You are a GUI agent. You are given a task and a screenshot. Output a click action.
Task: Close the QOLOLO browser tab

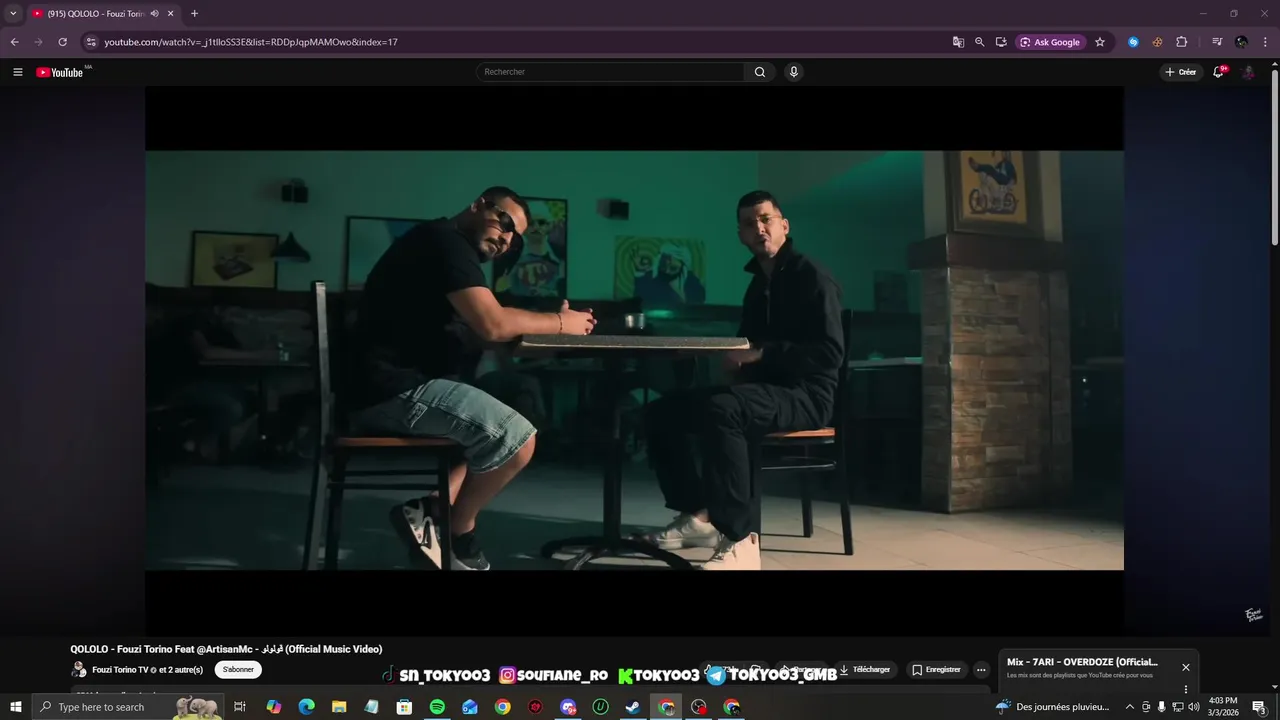pyautogui.click(x=170, y=14)
